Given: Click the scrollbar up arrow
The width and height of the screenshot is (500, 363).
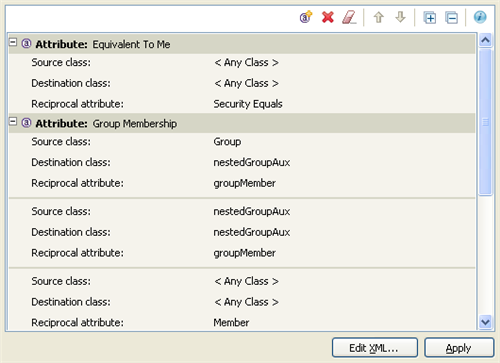Looking at the screenshot, I should 485,40.
